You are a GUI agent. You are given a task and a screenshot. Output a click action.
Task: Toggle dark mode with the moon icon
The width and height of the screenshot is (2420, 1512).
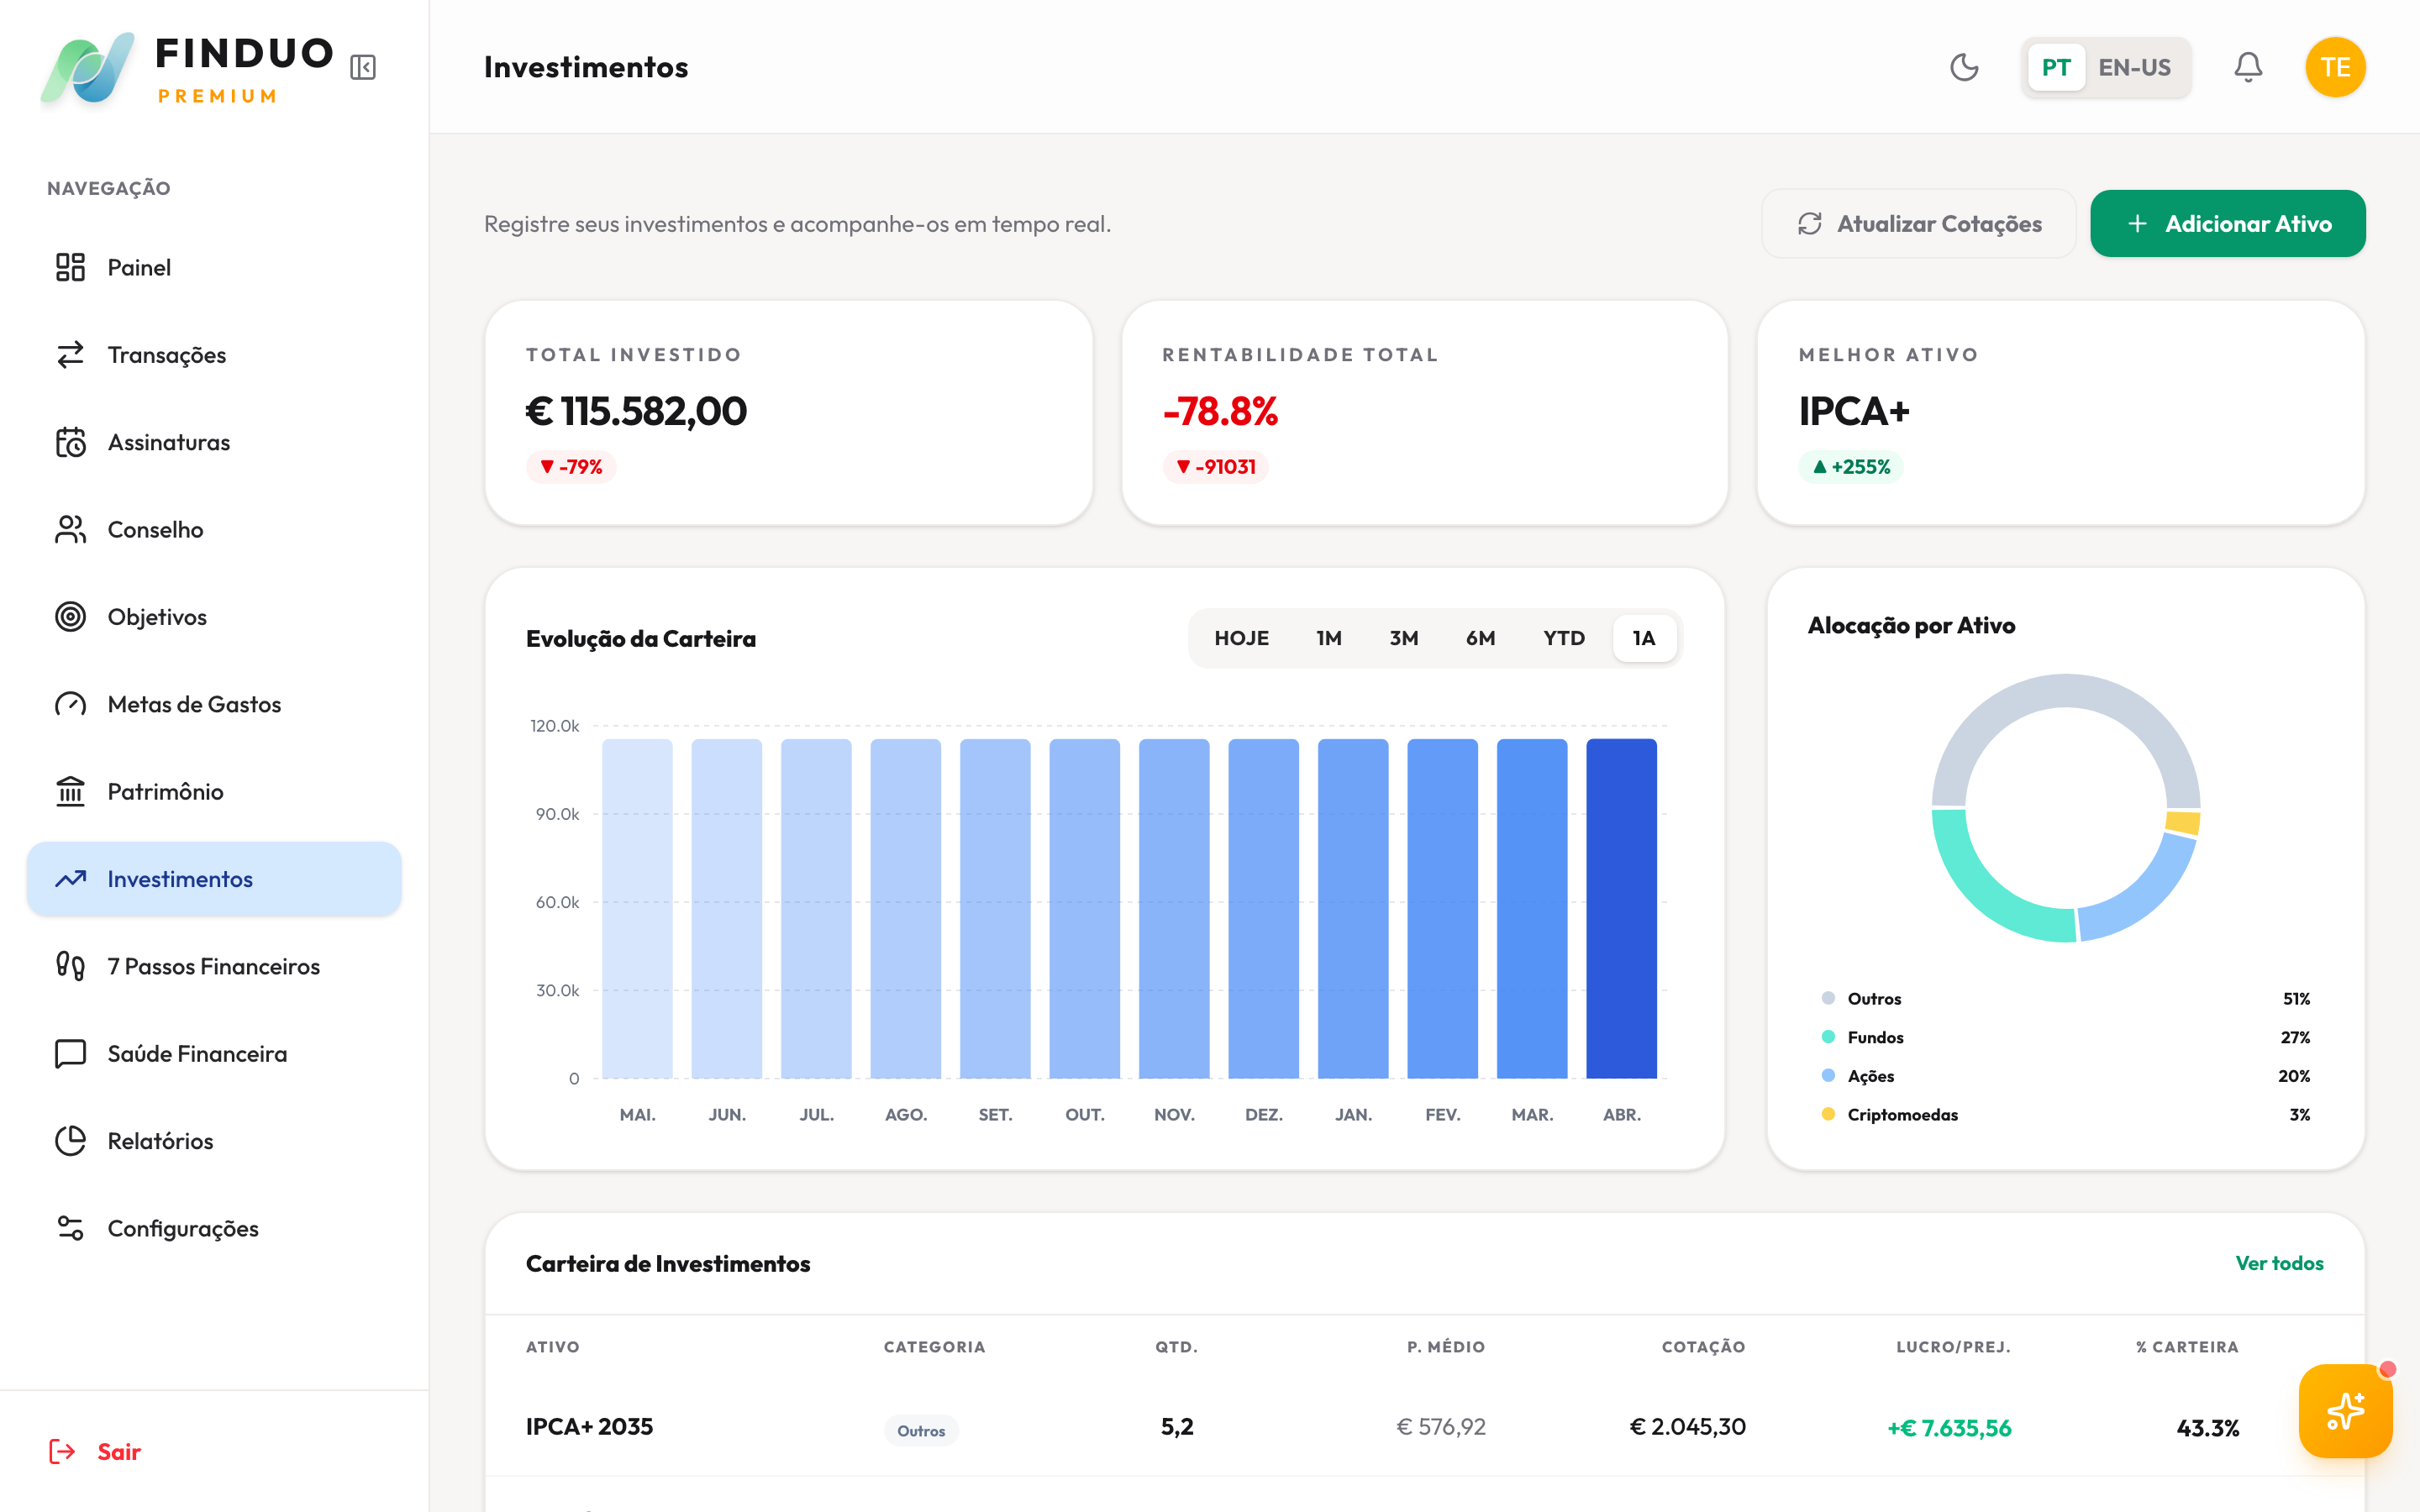(1964, 67)
